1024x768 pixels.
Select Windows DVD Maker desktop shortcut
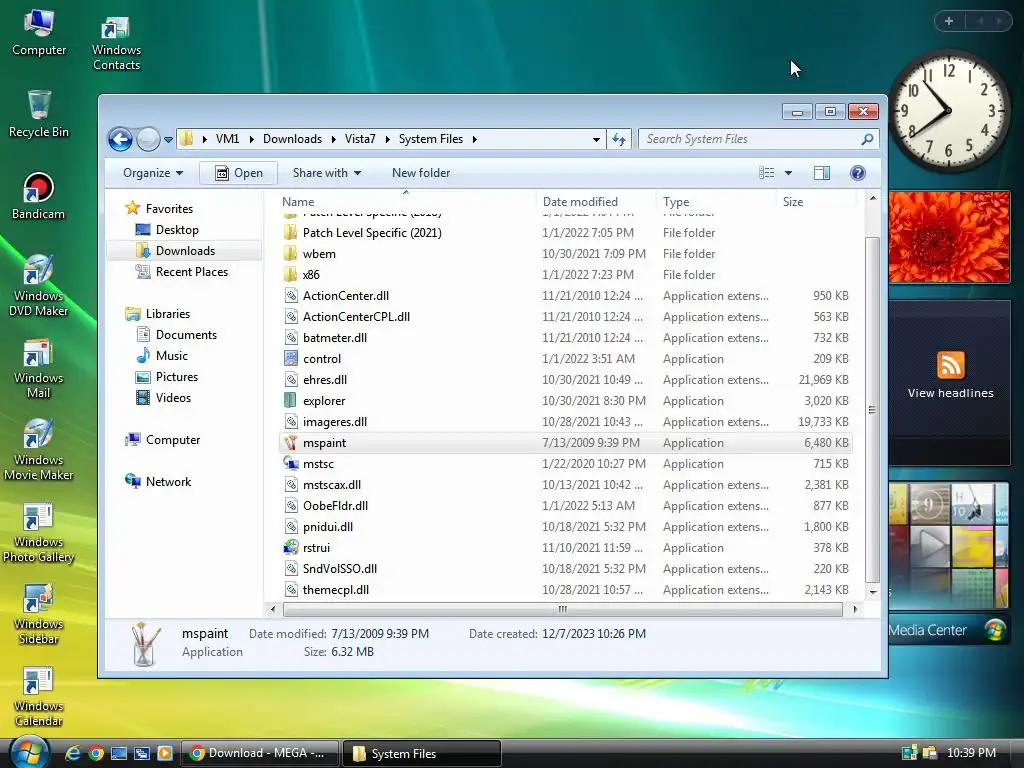point(39,285)
